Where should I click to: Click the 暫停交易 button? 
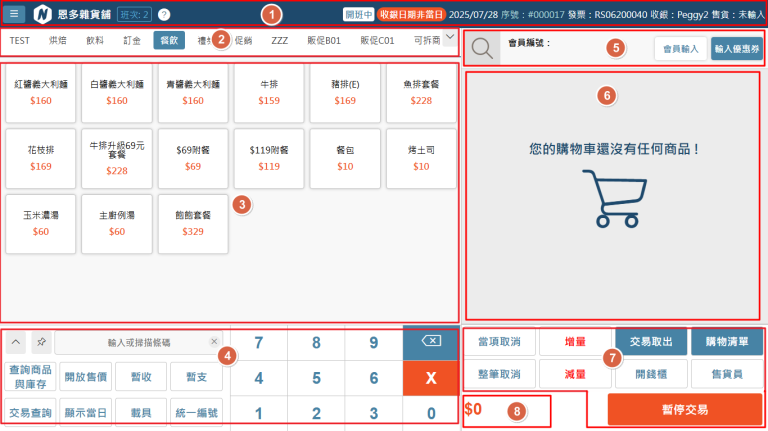coord(685,409)
